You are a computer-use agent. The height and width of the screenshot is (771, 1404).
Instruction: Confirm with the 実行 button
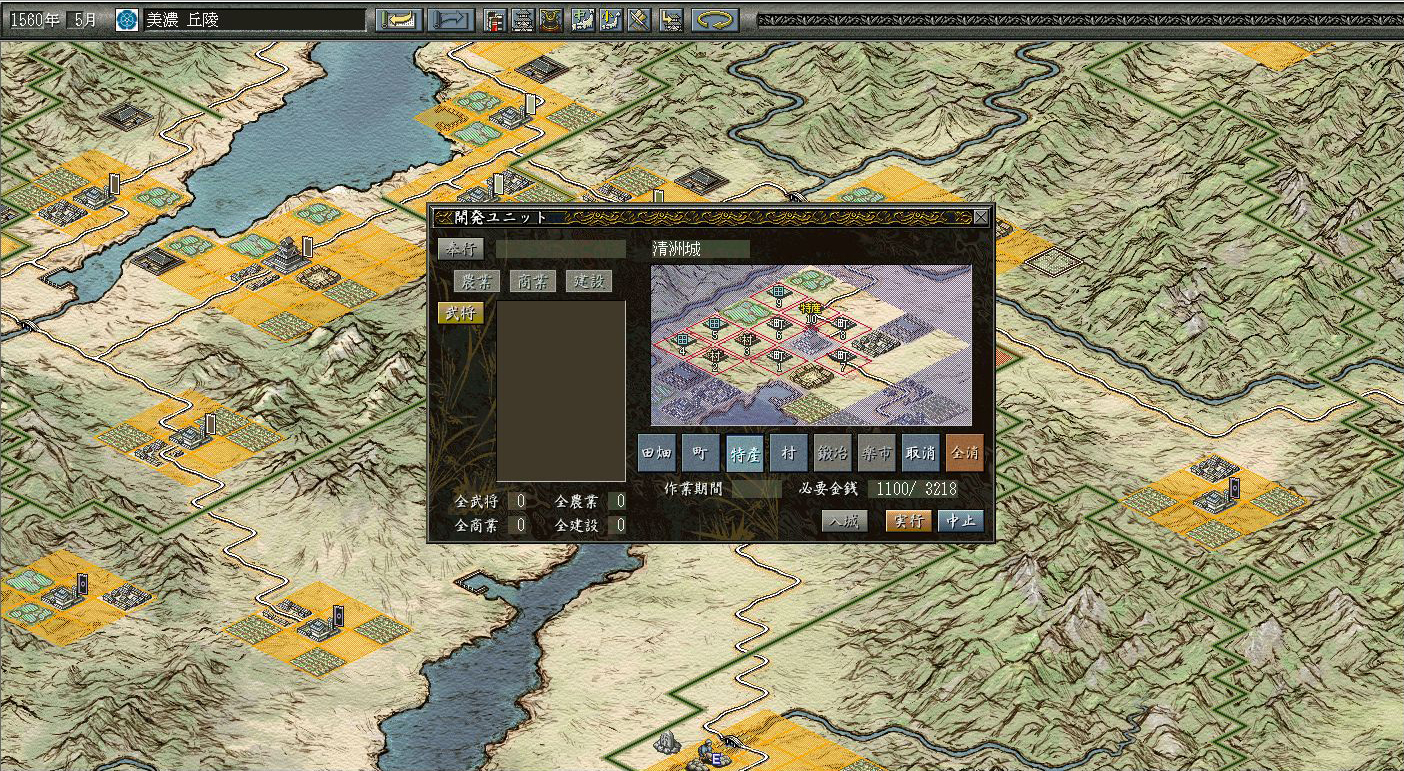[909, 521]
